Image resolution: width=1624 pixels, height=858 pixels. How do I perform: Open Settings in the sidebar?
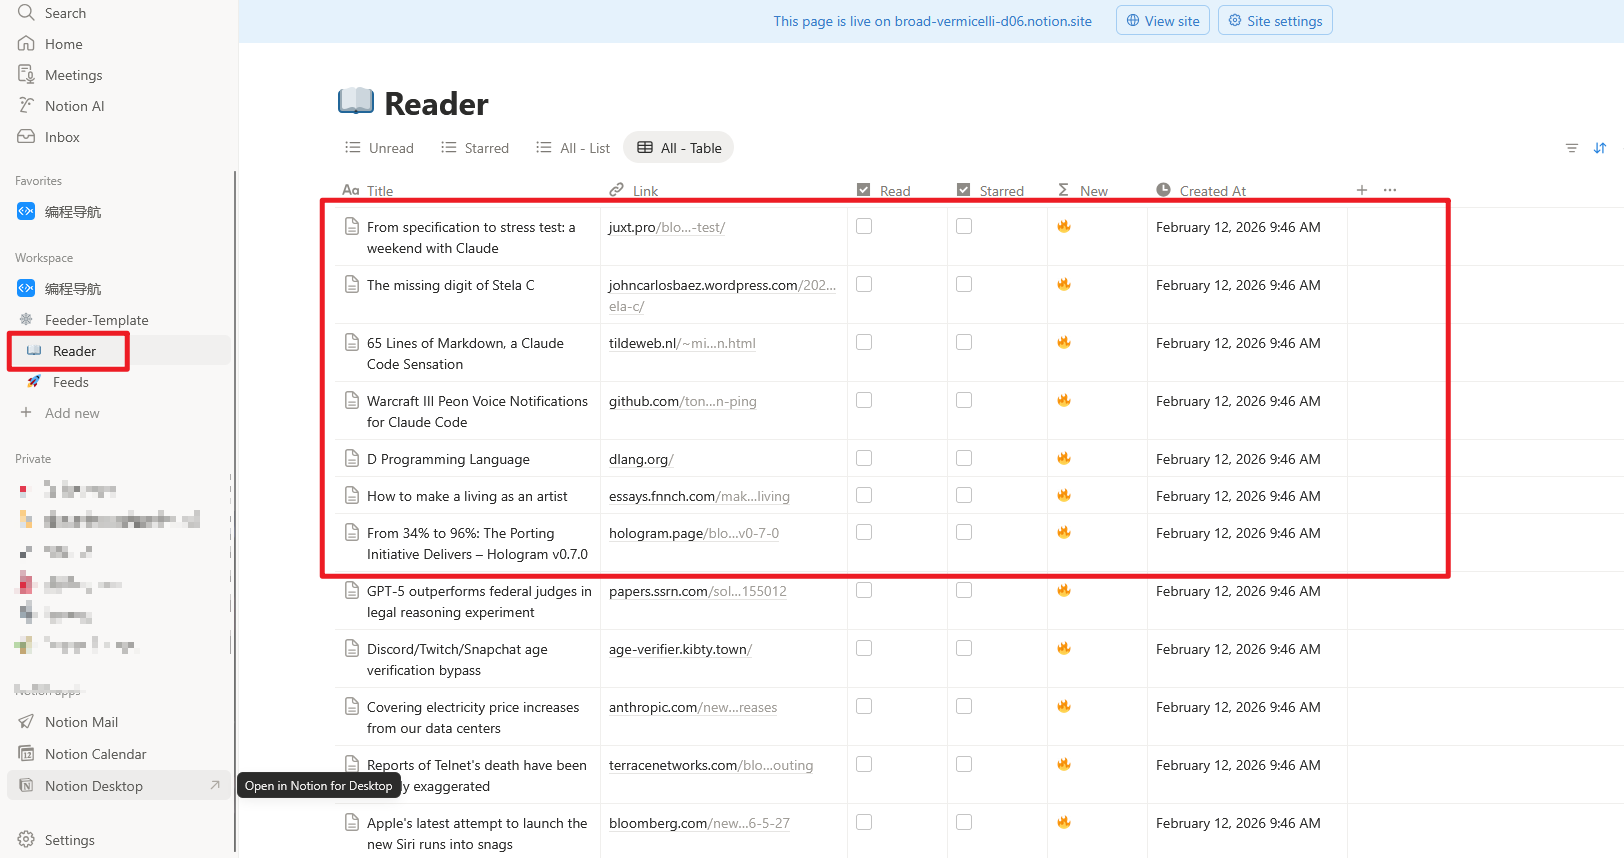point(69,840)
